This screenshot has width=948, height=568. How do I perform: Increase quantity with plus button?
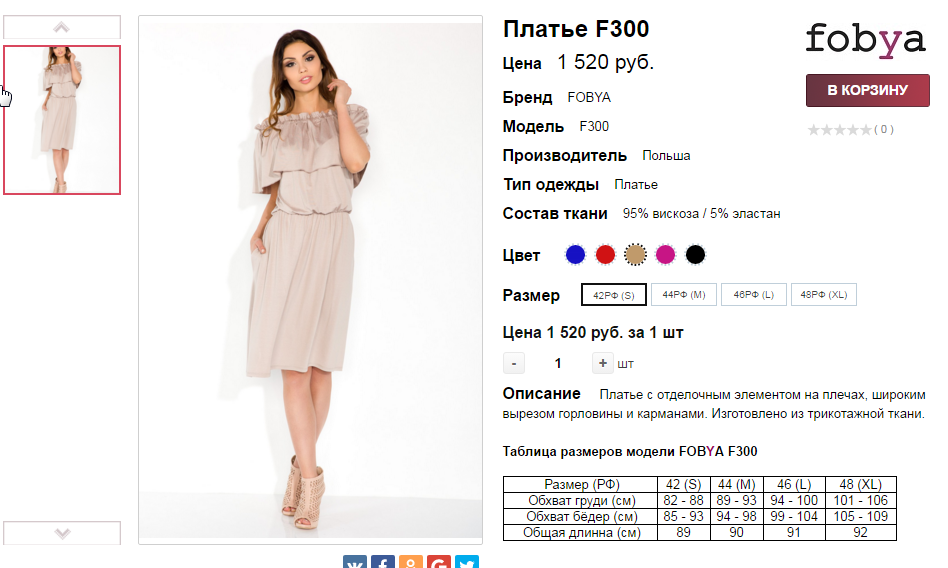[x=603, y=363]
